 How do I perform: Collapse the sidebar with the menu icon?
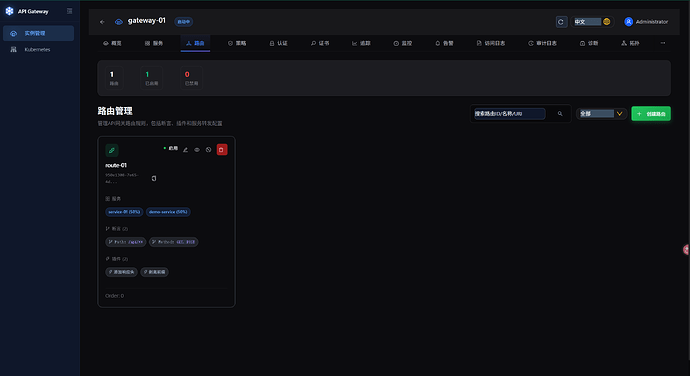pos(70,11)
